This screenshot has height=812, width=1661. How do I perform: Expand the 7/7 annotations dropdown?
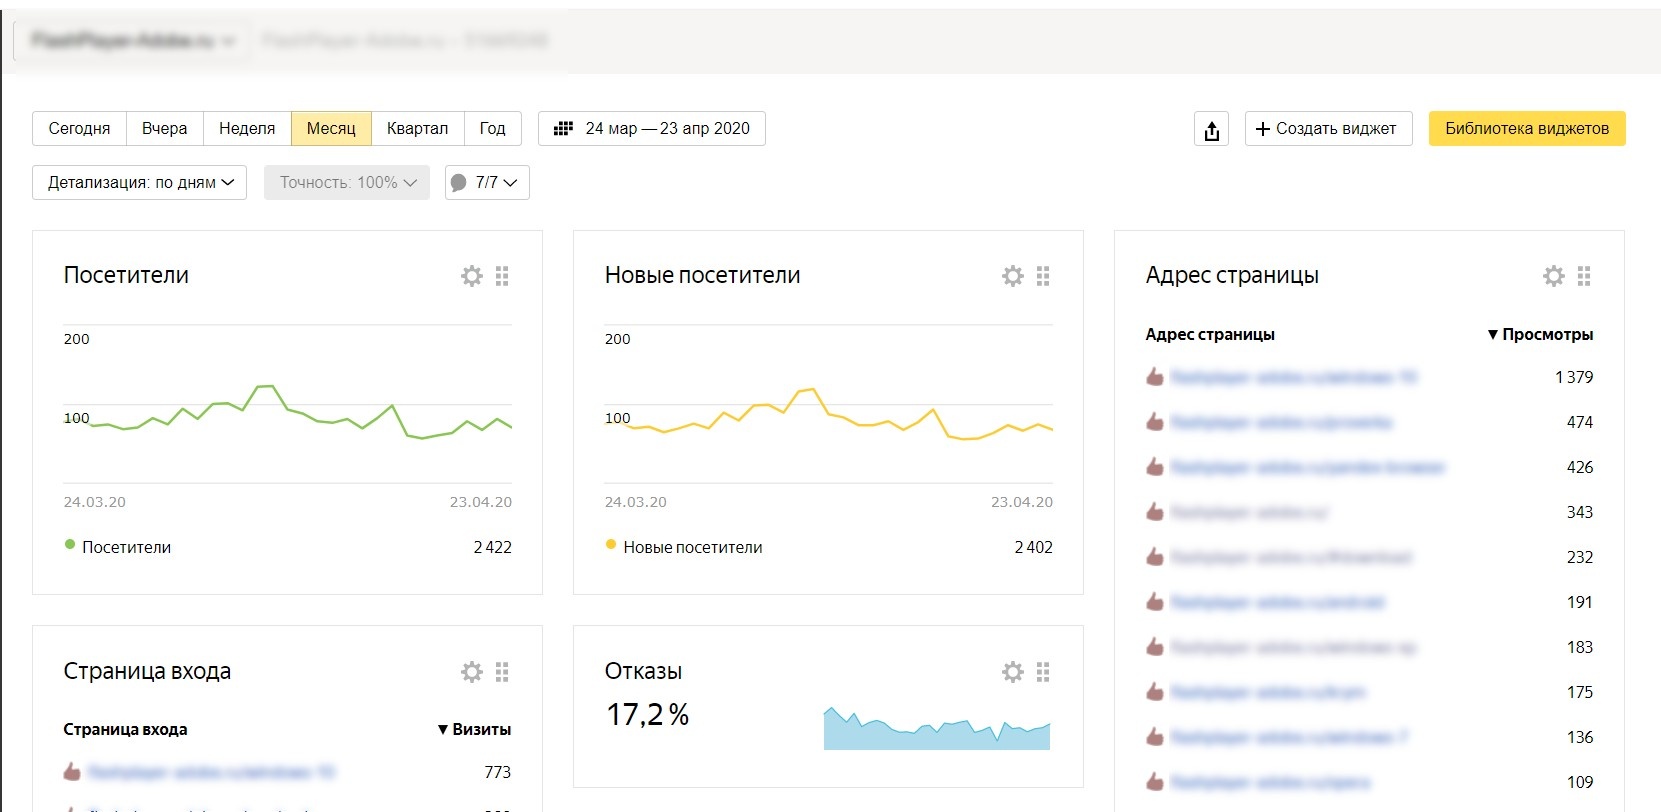[x=487, y=183]
